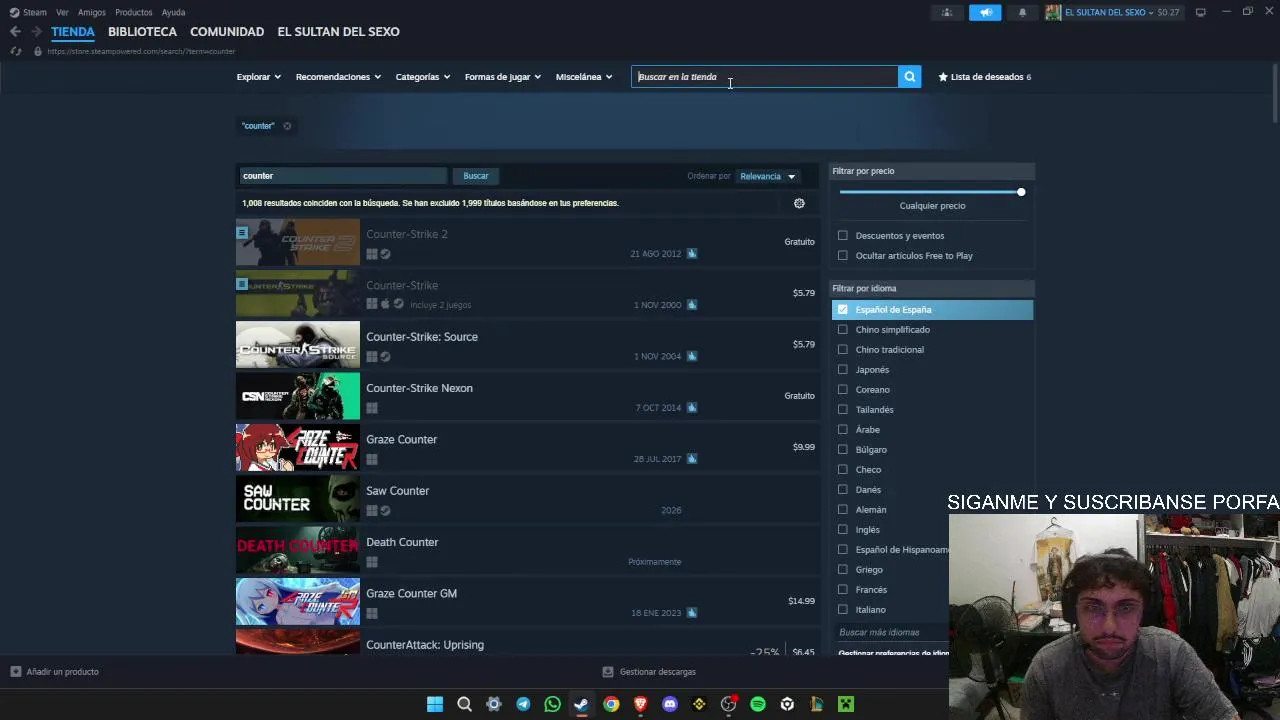The width and height of the screenshot is (1280, 720).
Task: Check Coreano language filter
Action: pyautogui.click(x=843, y=390)
